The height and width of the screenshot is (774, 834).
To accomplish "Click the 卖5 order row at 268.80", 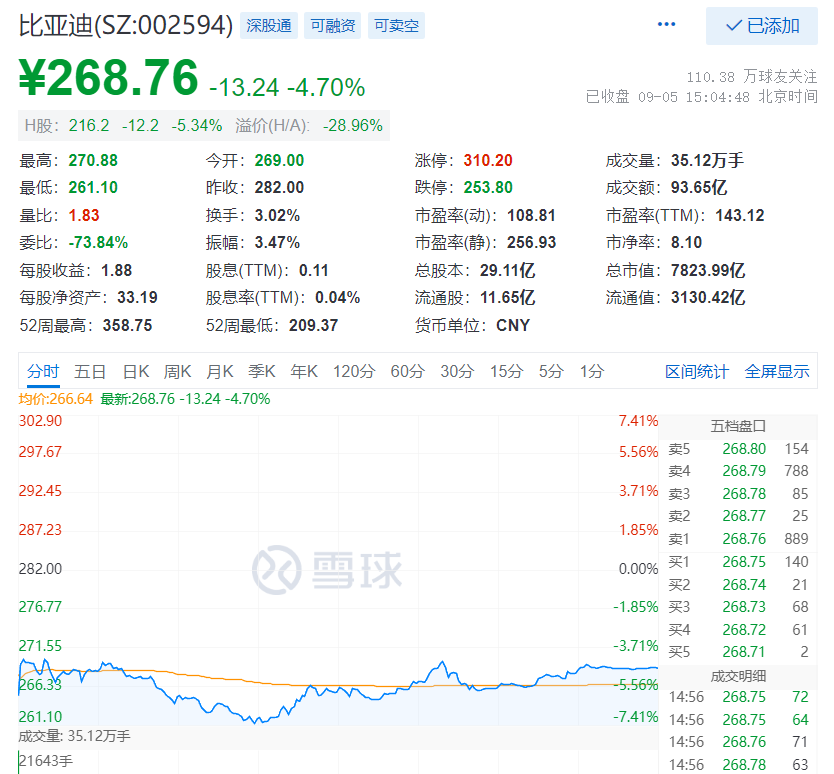I will (x=738, y=449).
